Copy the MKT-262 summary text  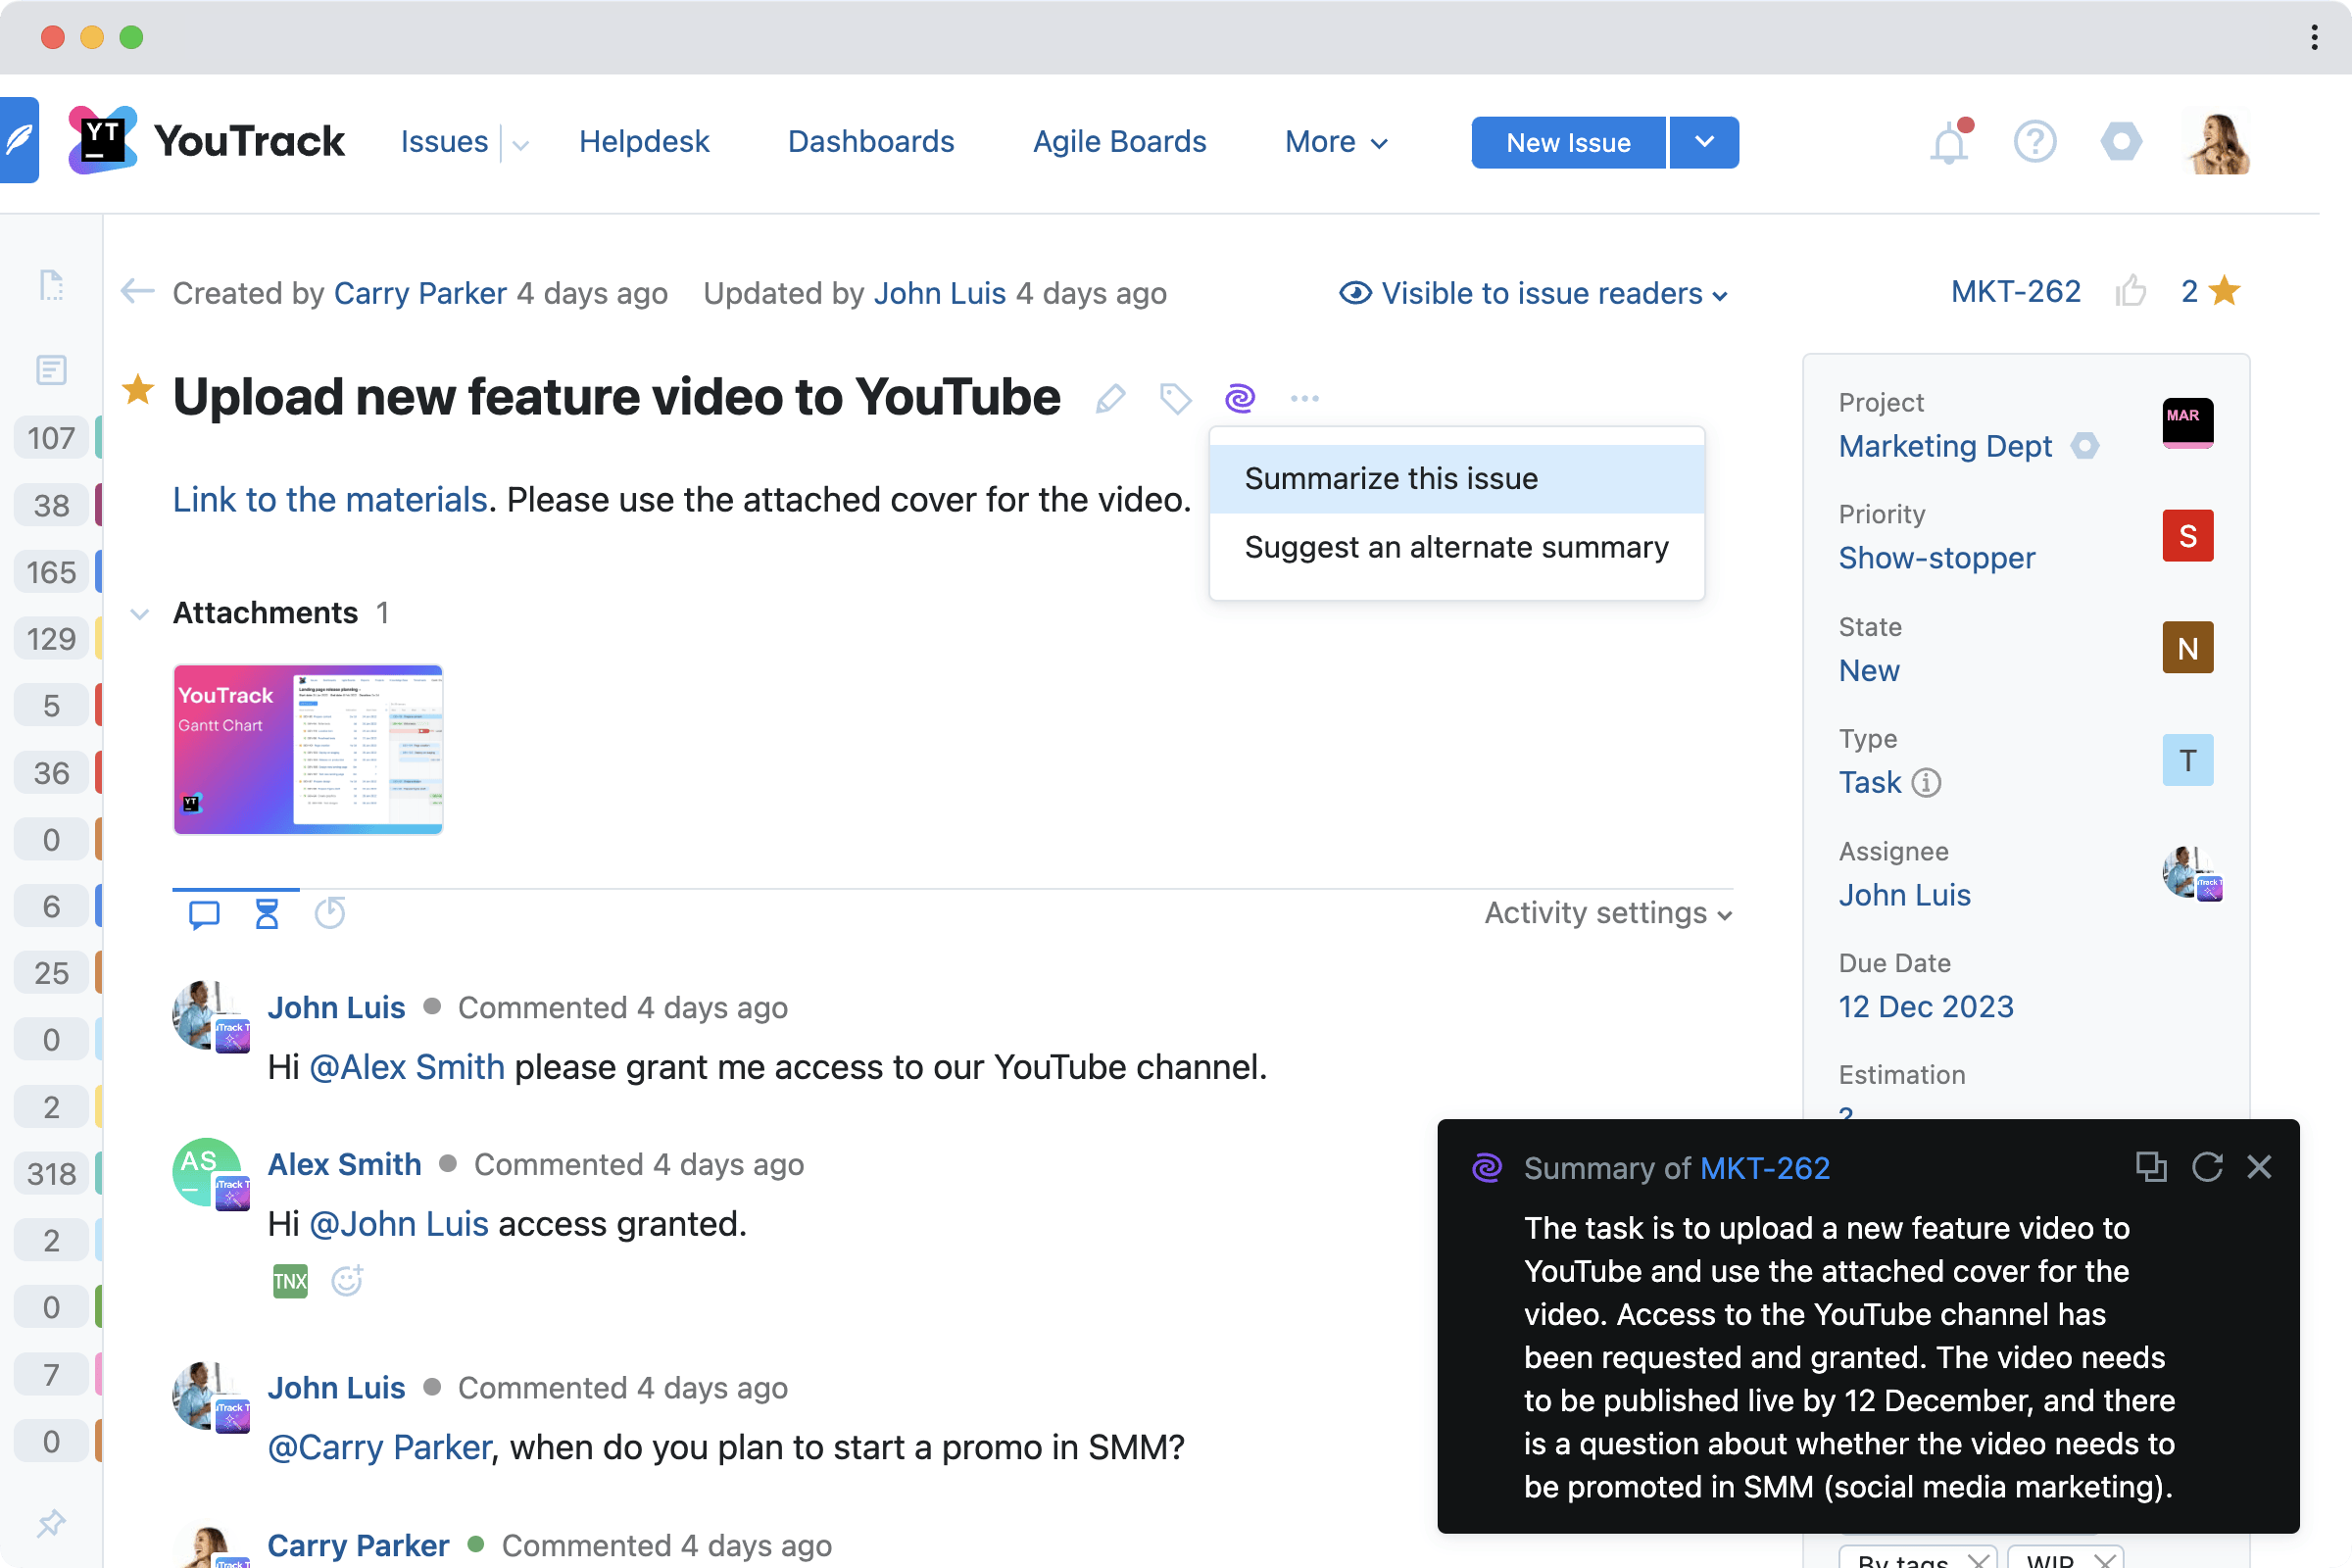(x=2151, y=1167)
